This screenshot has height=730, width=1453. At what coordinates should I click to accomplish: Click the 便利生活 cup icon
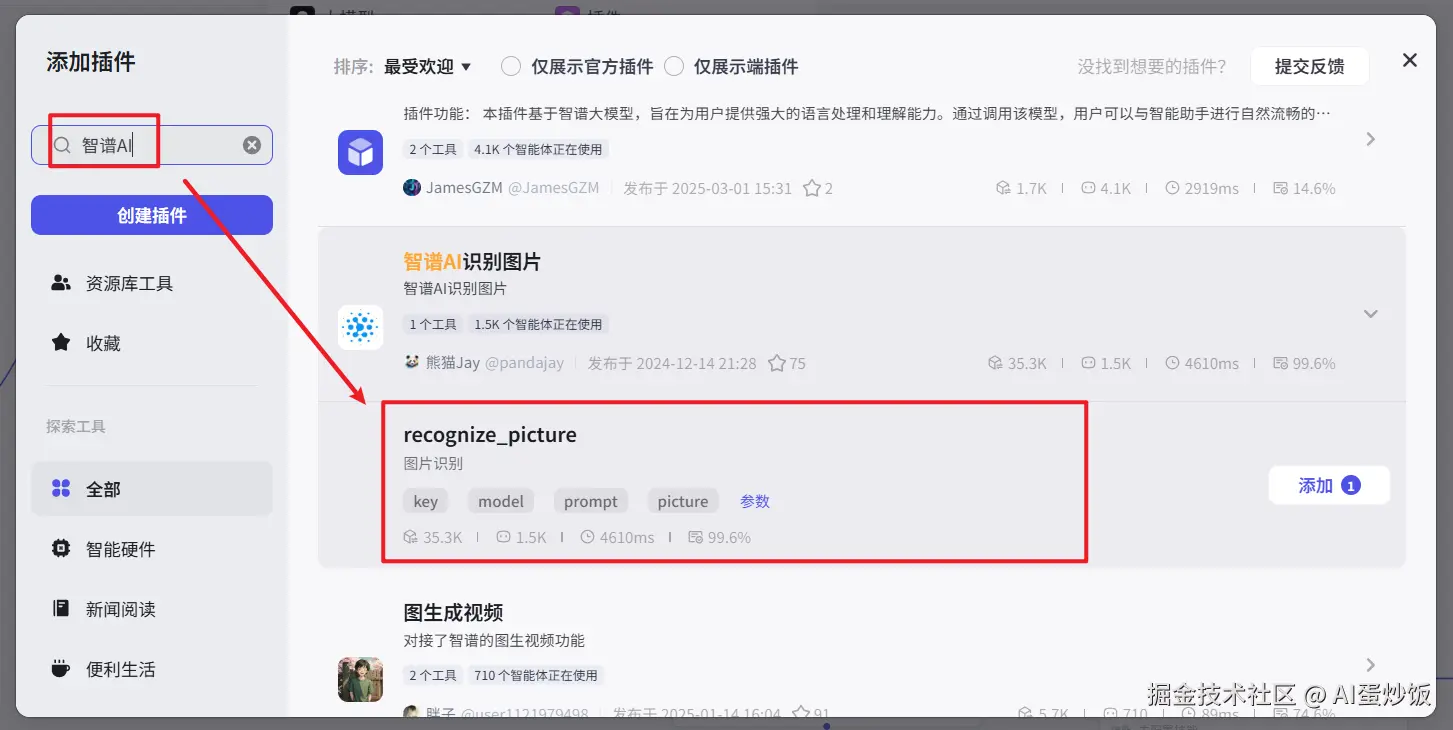61,669
